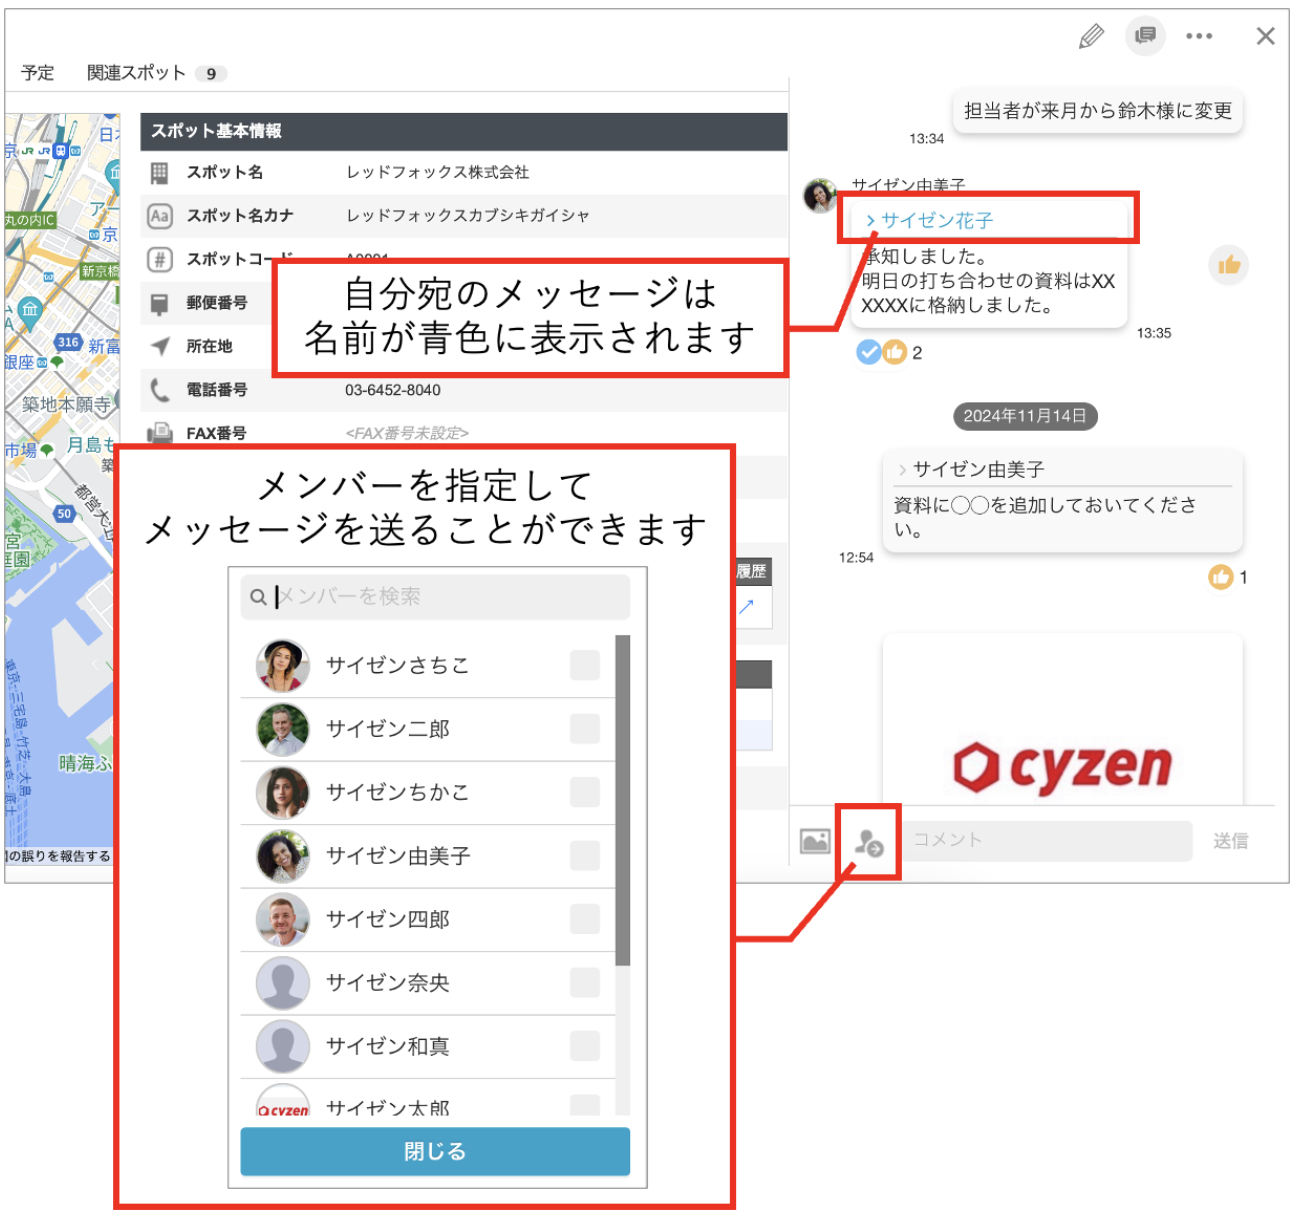Check the box for サイゼン和真
This screenshot has height=1218, width=1304.
point(585,1046)
